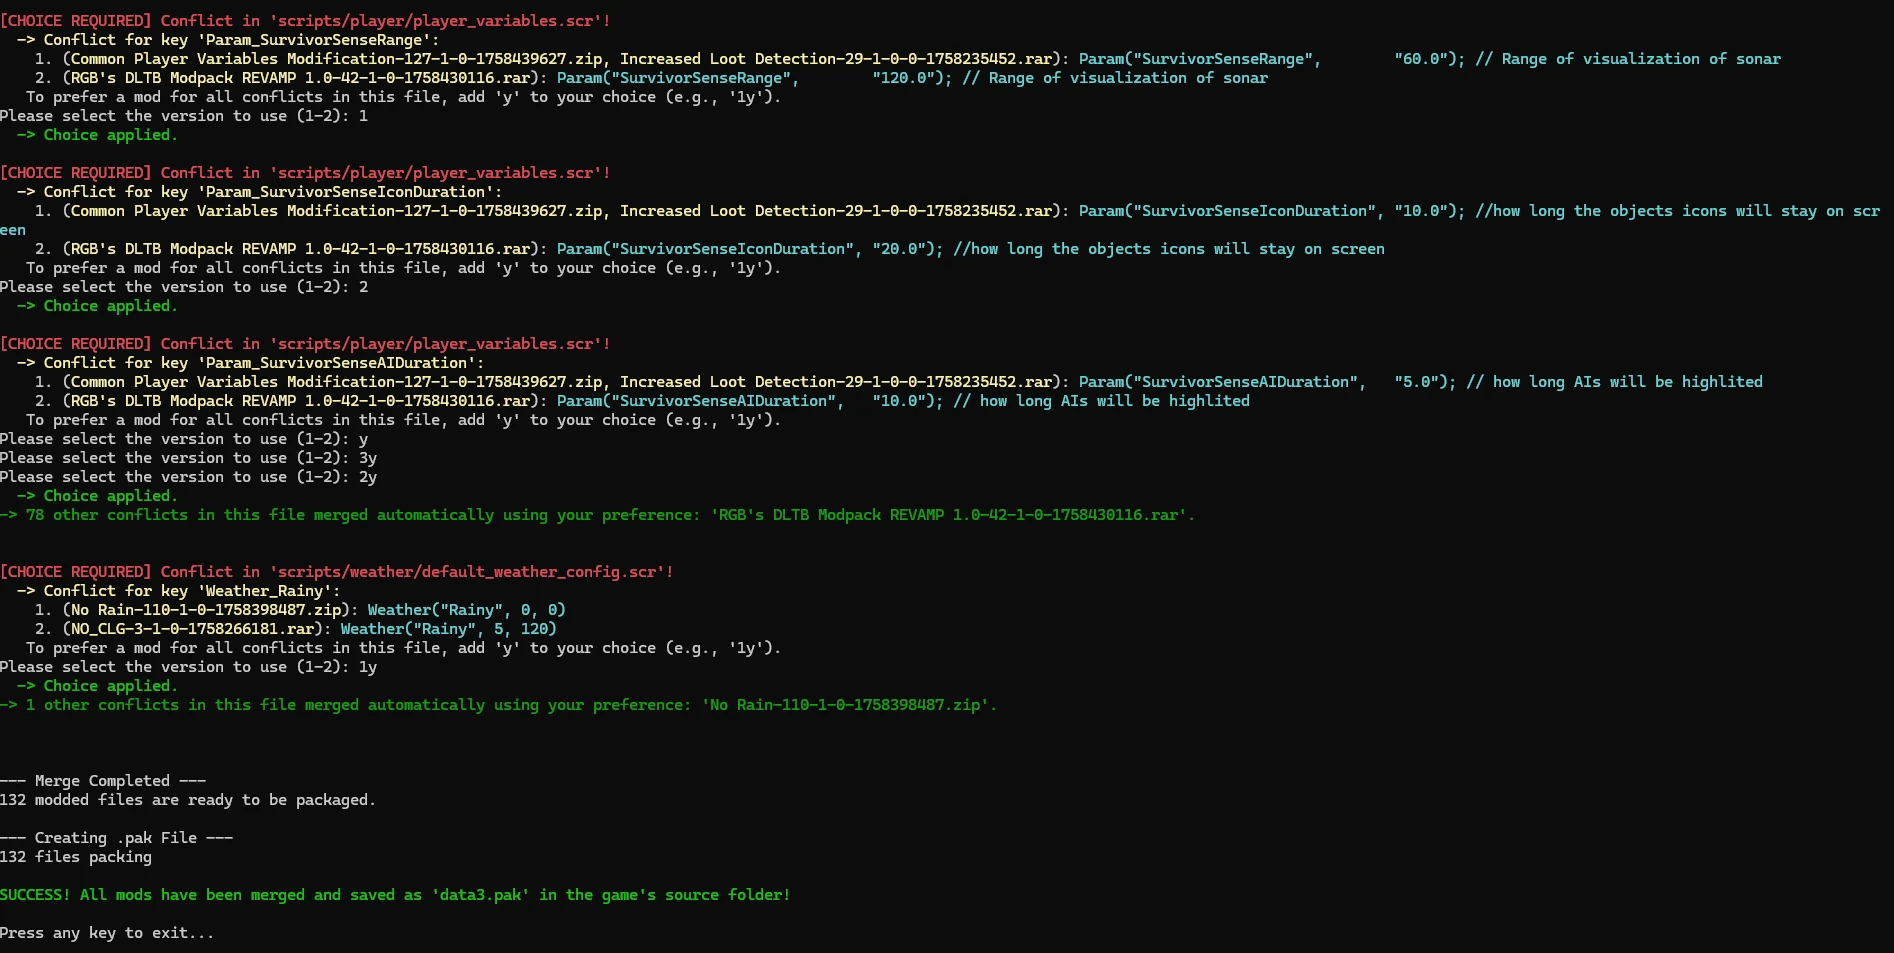The width and height of the screenshot is (1894, 953).
Task: Click the 'Creating .pak File' header text
Action: pos(116,838)
